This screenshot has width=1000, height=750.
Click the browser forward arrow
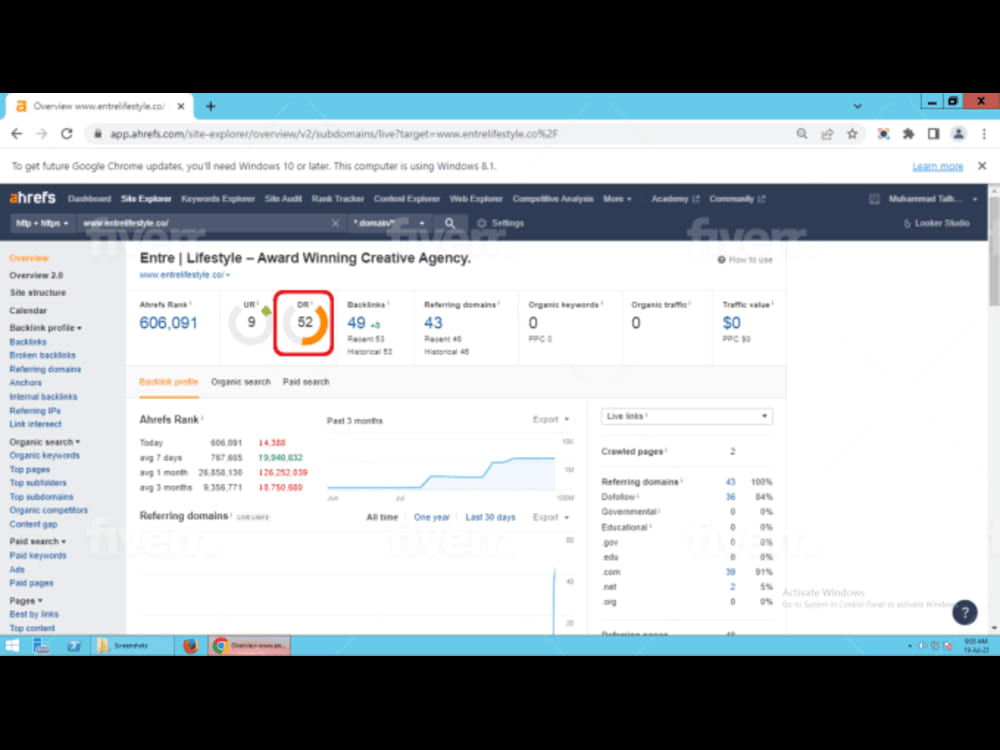coord(41,134)
